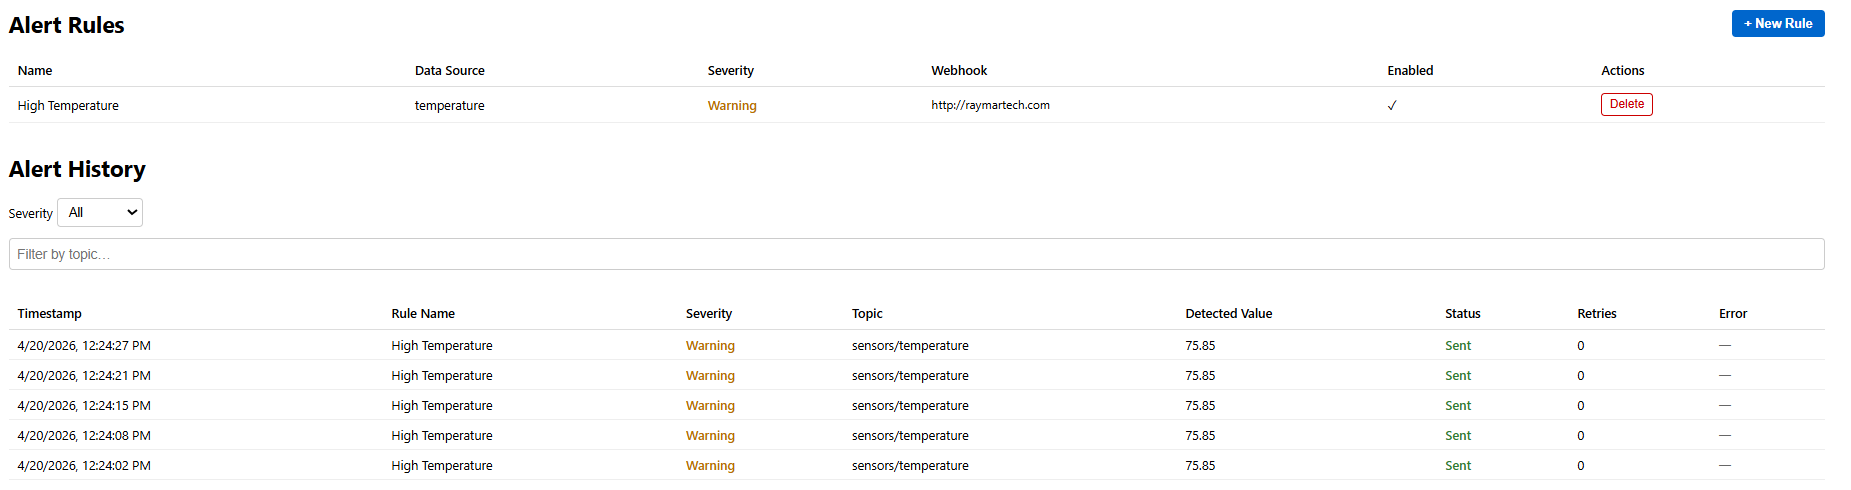The height and width of the screenshot is (490, 1851).
Task: Focus the Filter by topic field
Action: click(x=916, y=254)
